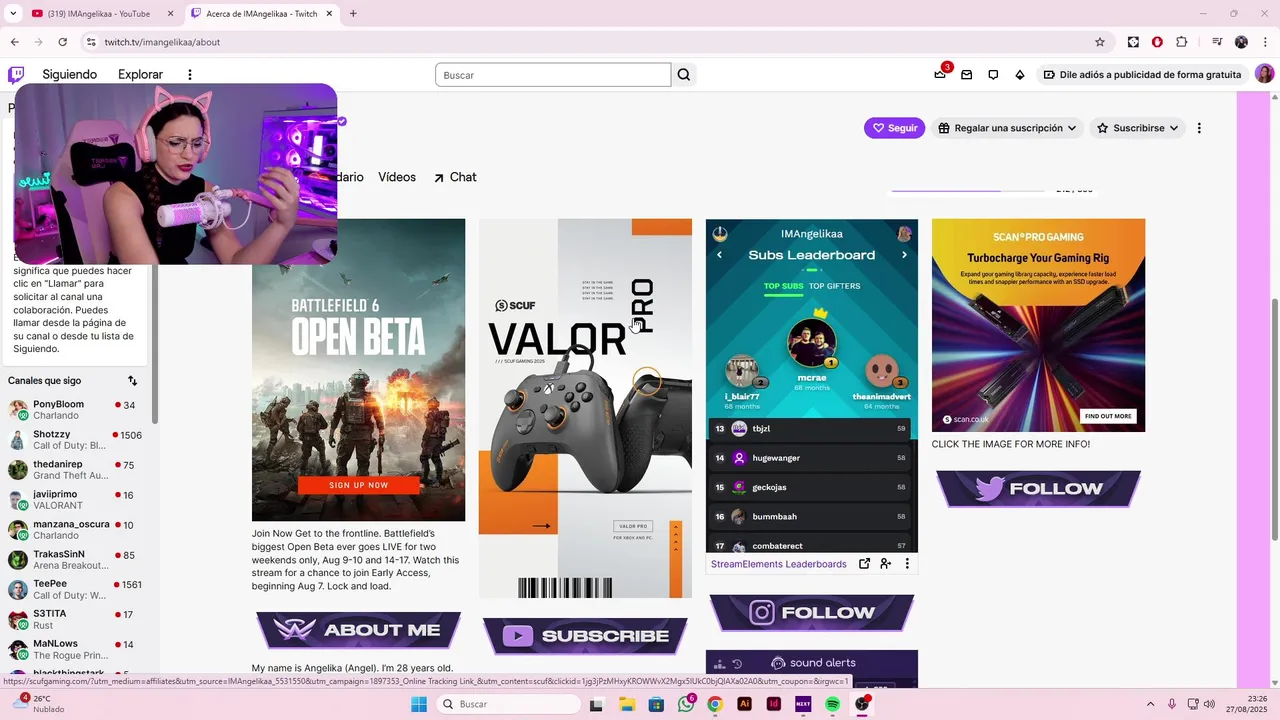
Task: Select the Acerca de IMAngelikaa Twitch tab
Action: click(261, 13)
